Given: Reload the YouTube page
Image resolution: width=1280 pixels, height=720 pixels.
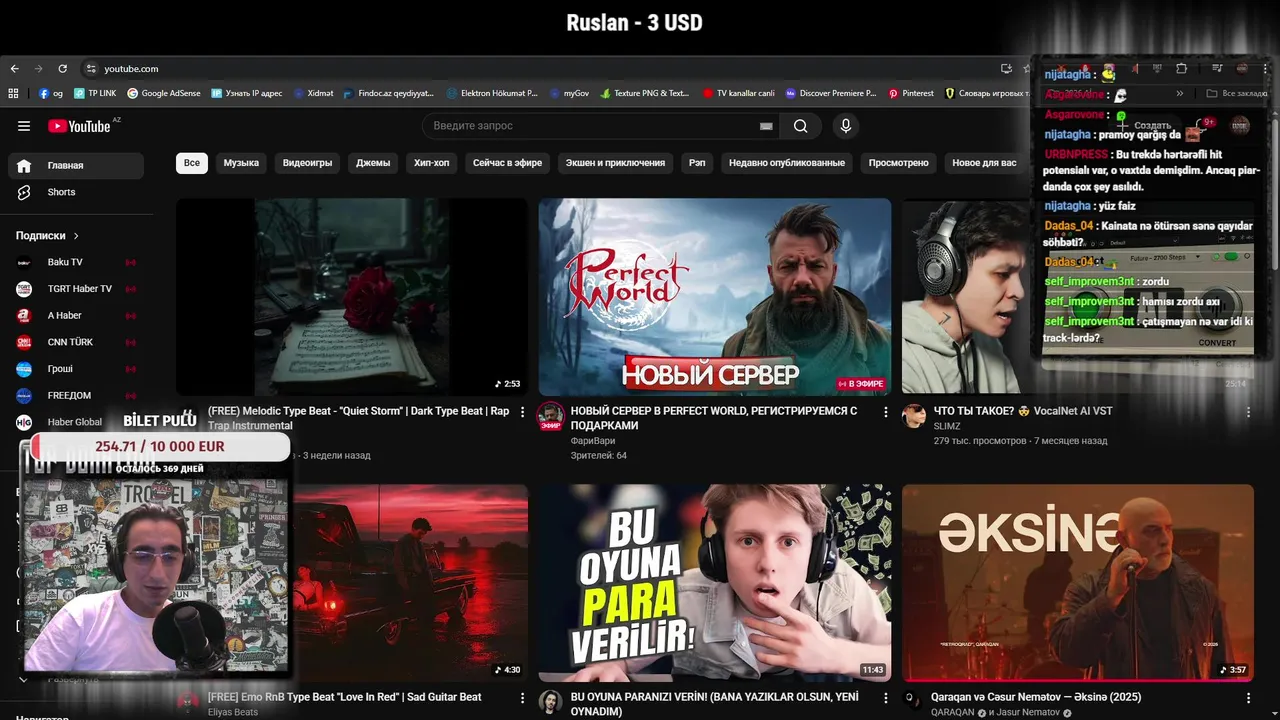Looking at the screenshot, I should 62,69.
